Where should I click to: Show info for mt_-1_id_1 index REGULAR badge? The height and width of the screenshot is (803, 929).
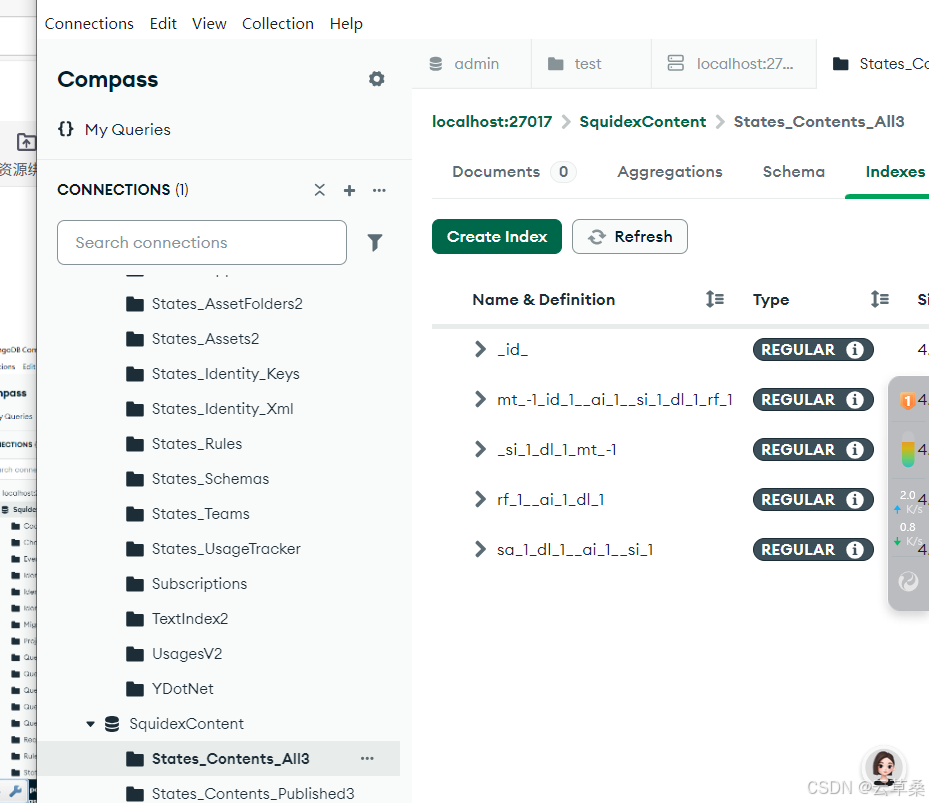tap(854, 399)
